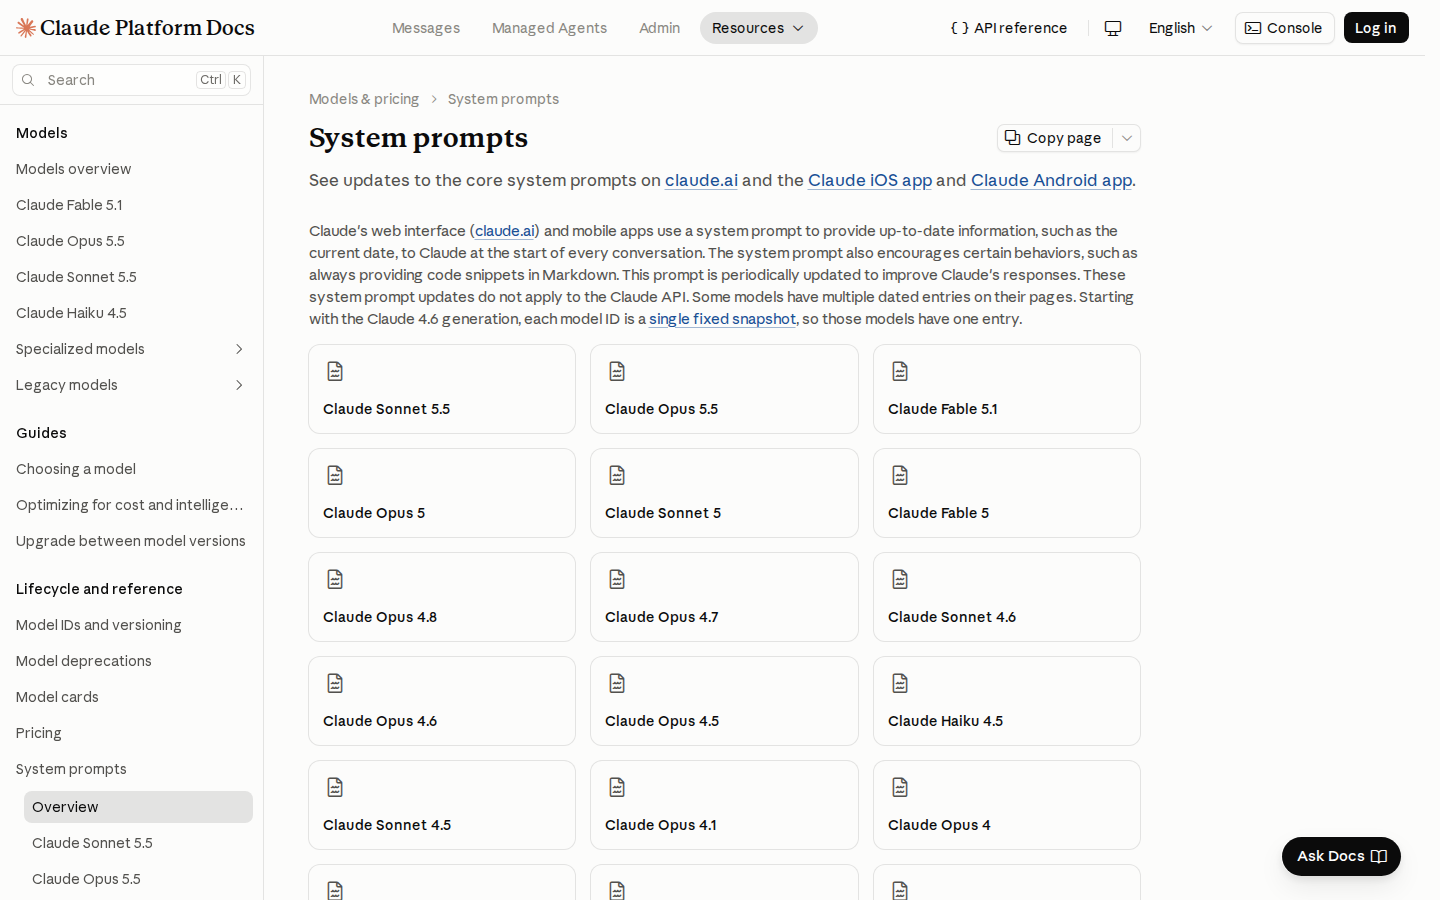Image resolution: width=1440 pixels, height=900 pixels.
Task: Click the Log in button
Action: point(1376,28)
